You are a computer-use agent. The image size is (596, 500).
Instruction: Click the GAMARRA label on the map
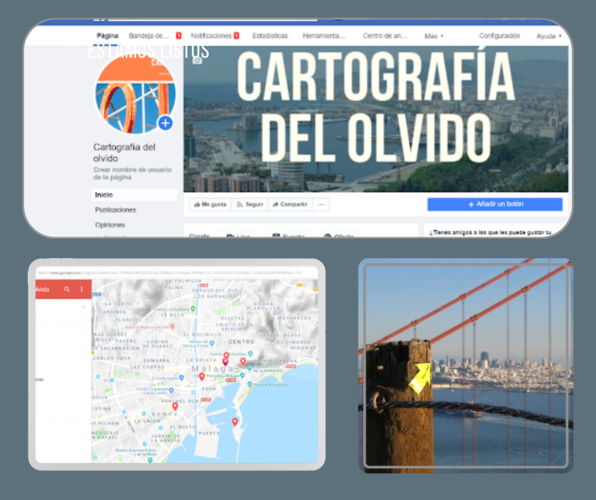156,360
